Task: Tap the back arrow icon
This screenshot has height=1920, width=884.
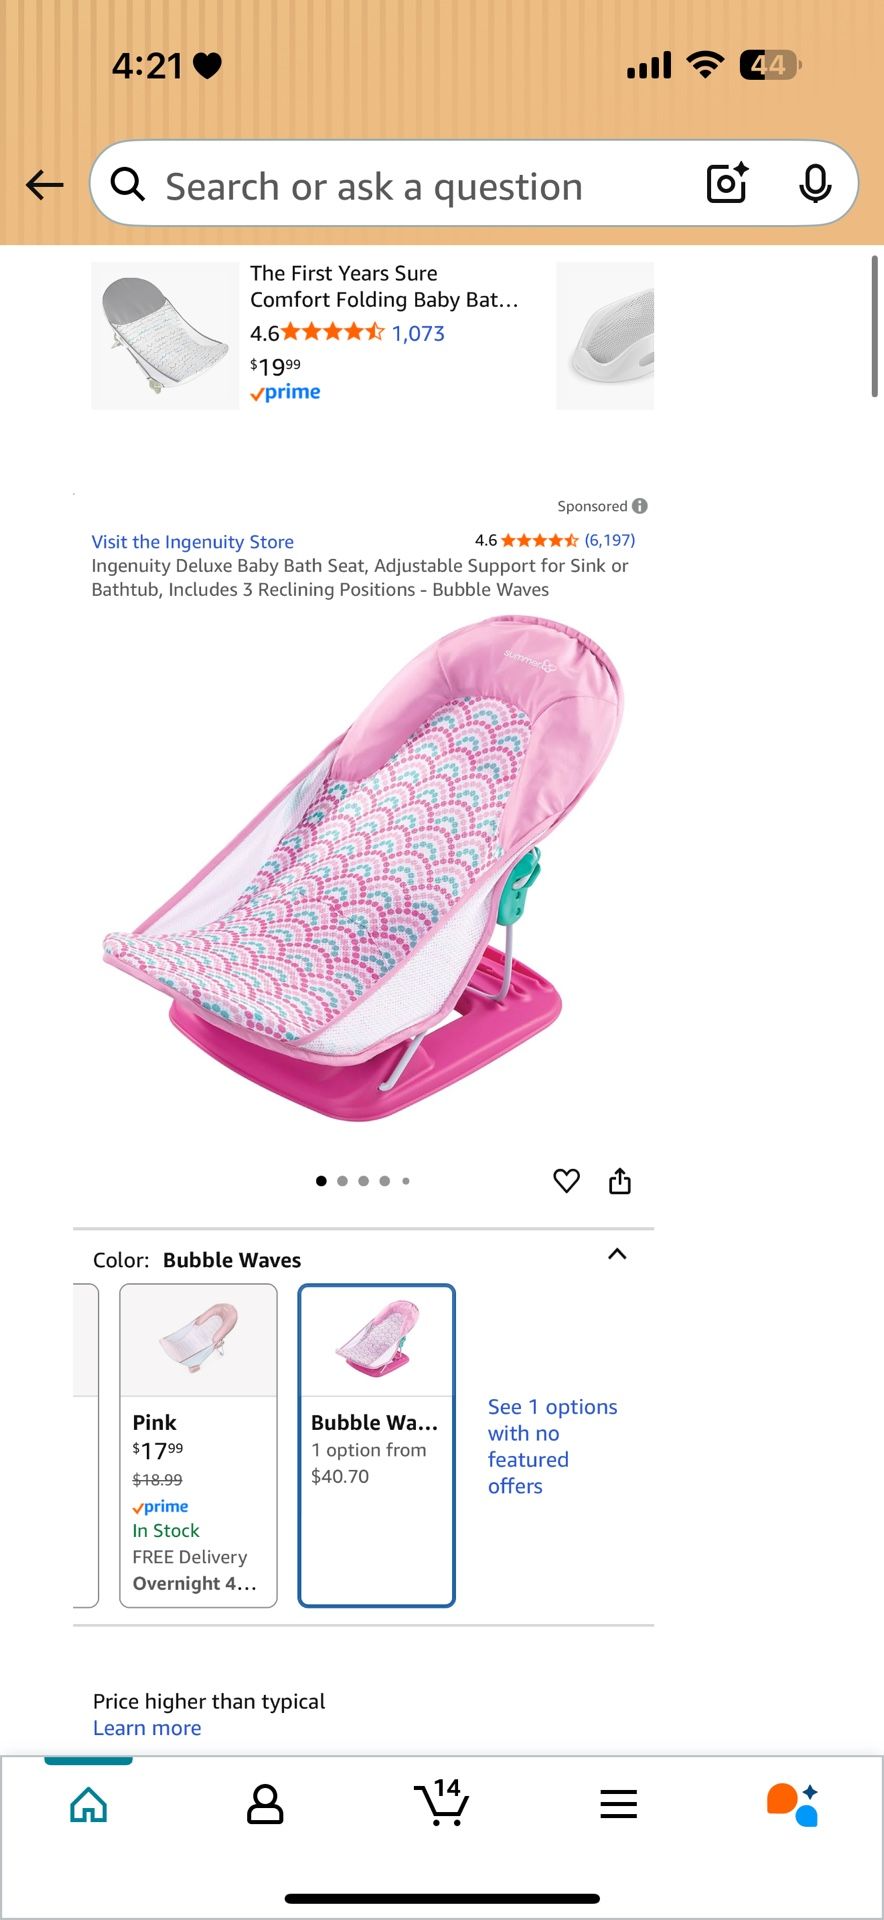Action: (45, 185)
